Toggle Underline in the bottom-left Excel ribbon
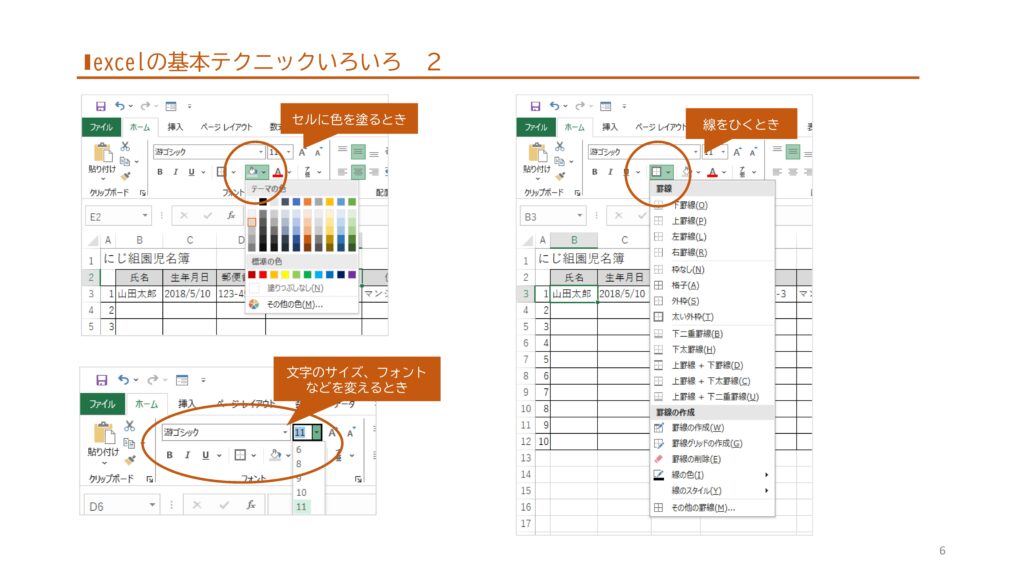 [206, 455]
